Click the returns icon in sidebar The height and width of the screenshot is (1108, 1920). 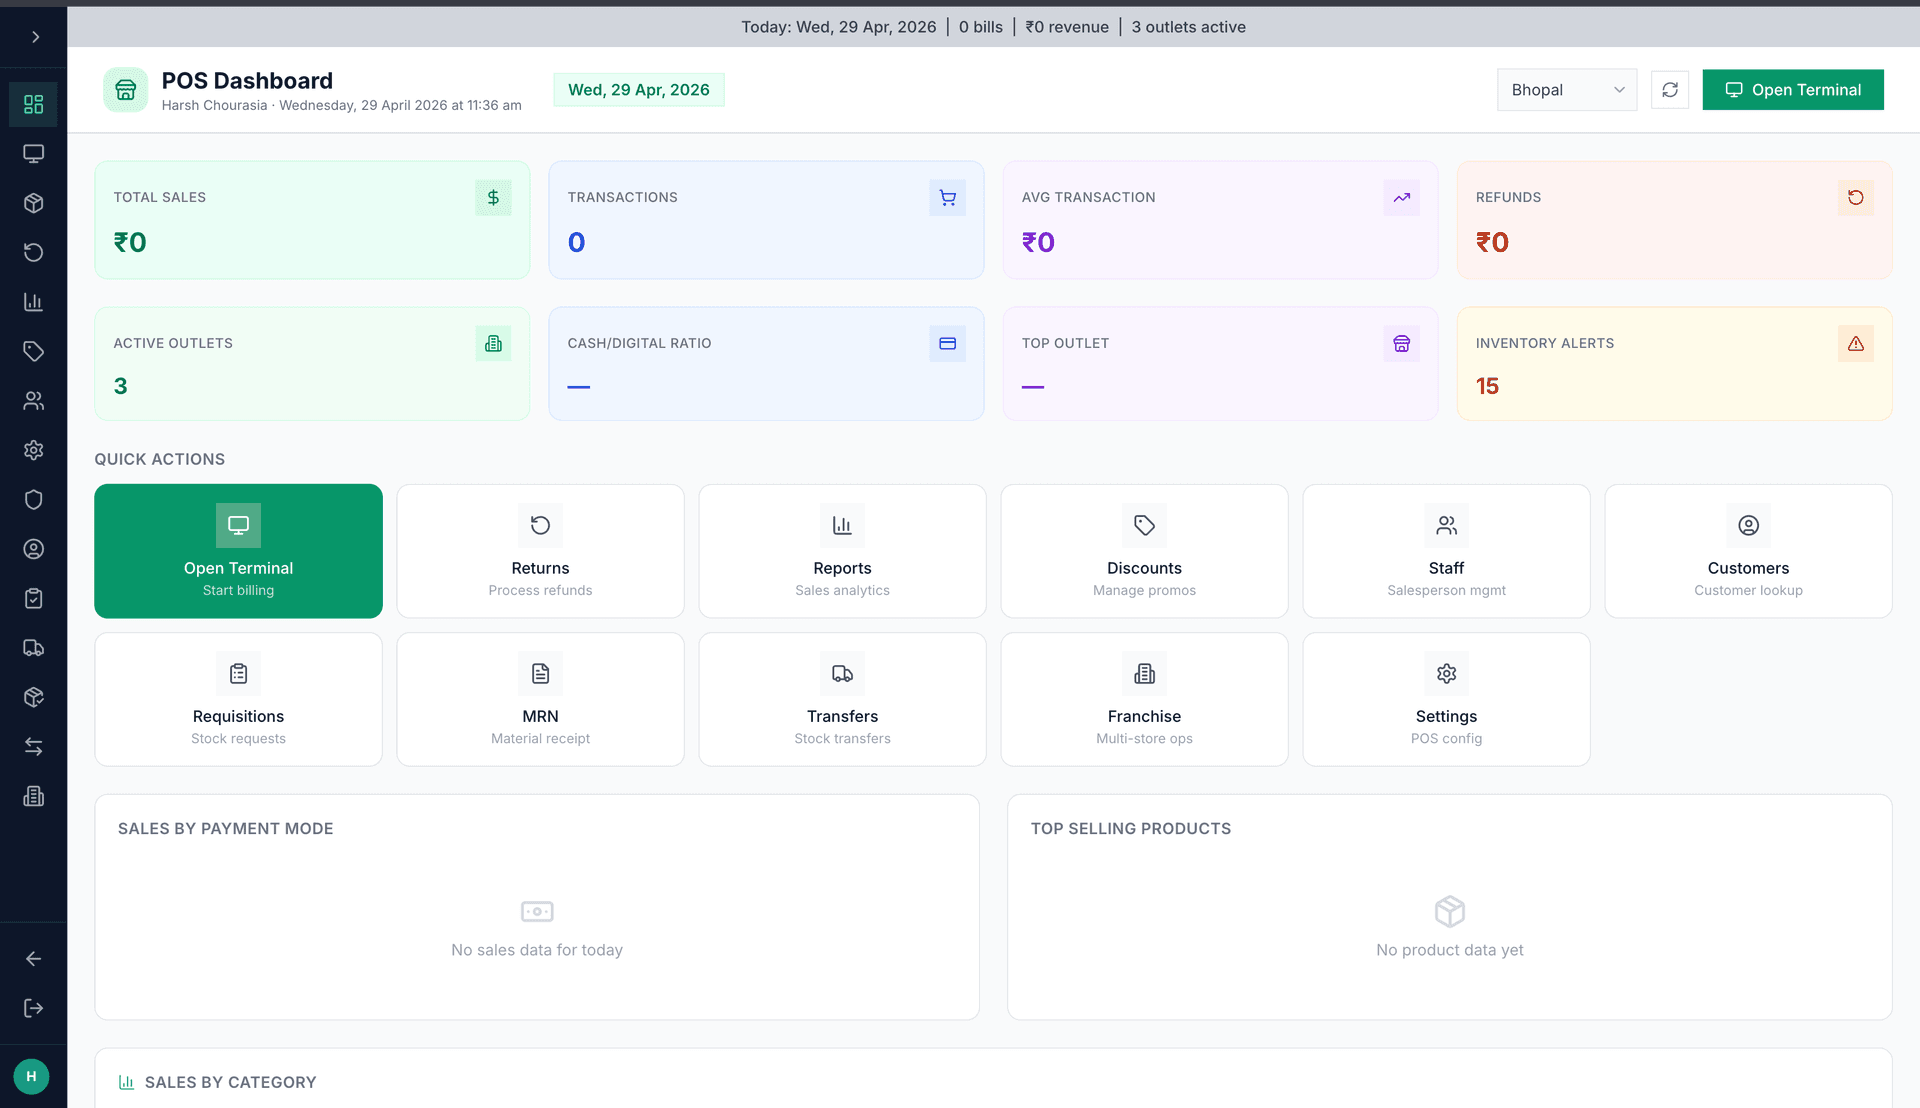tap(34, 252)
